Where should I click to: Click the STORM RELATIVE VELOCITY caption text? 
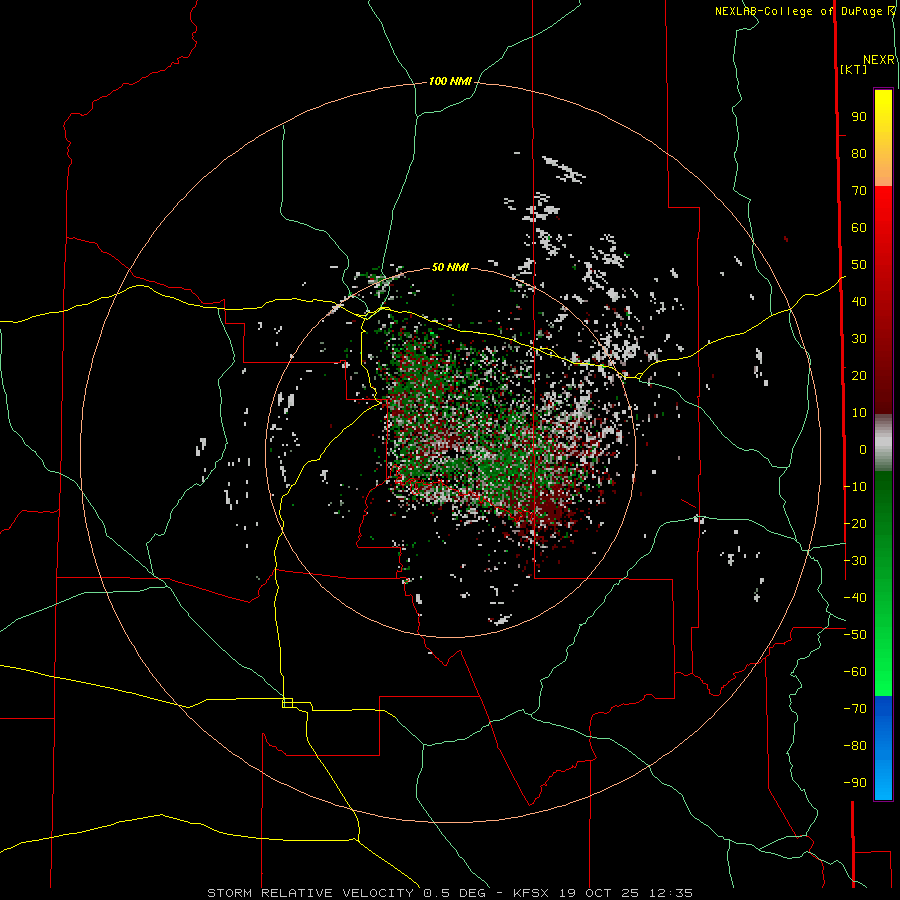click(310, 893)
